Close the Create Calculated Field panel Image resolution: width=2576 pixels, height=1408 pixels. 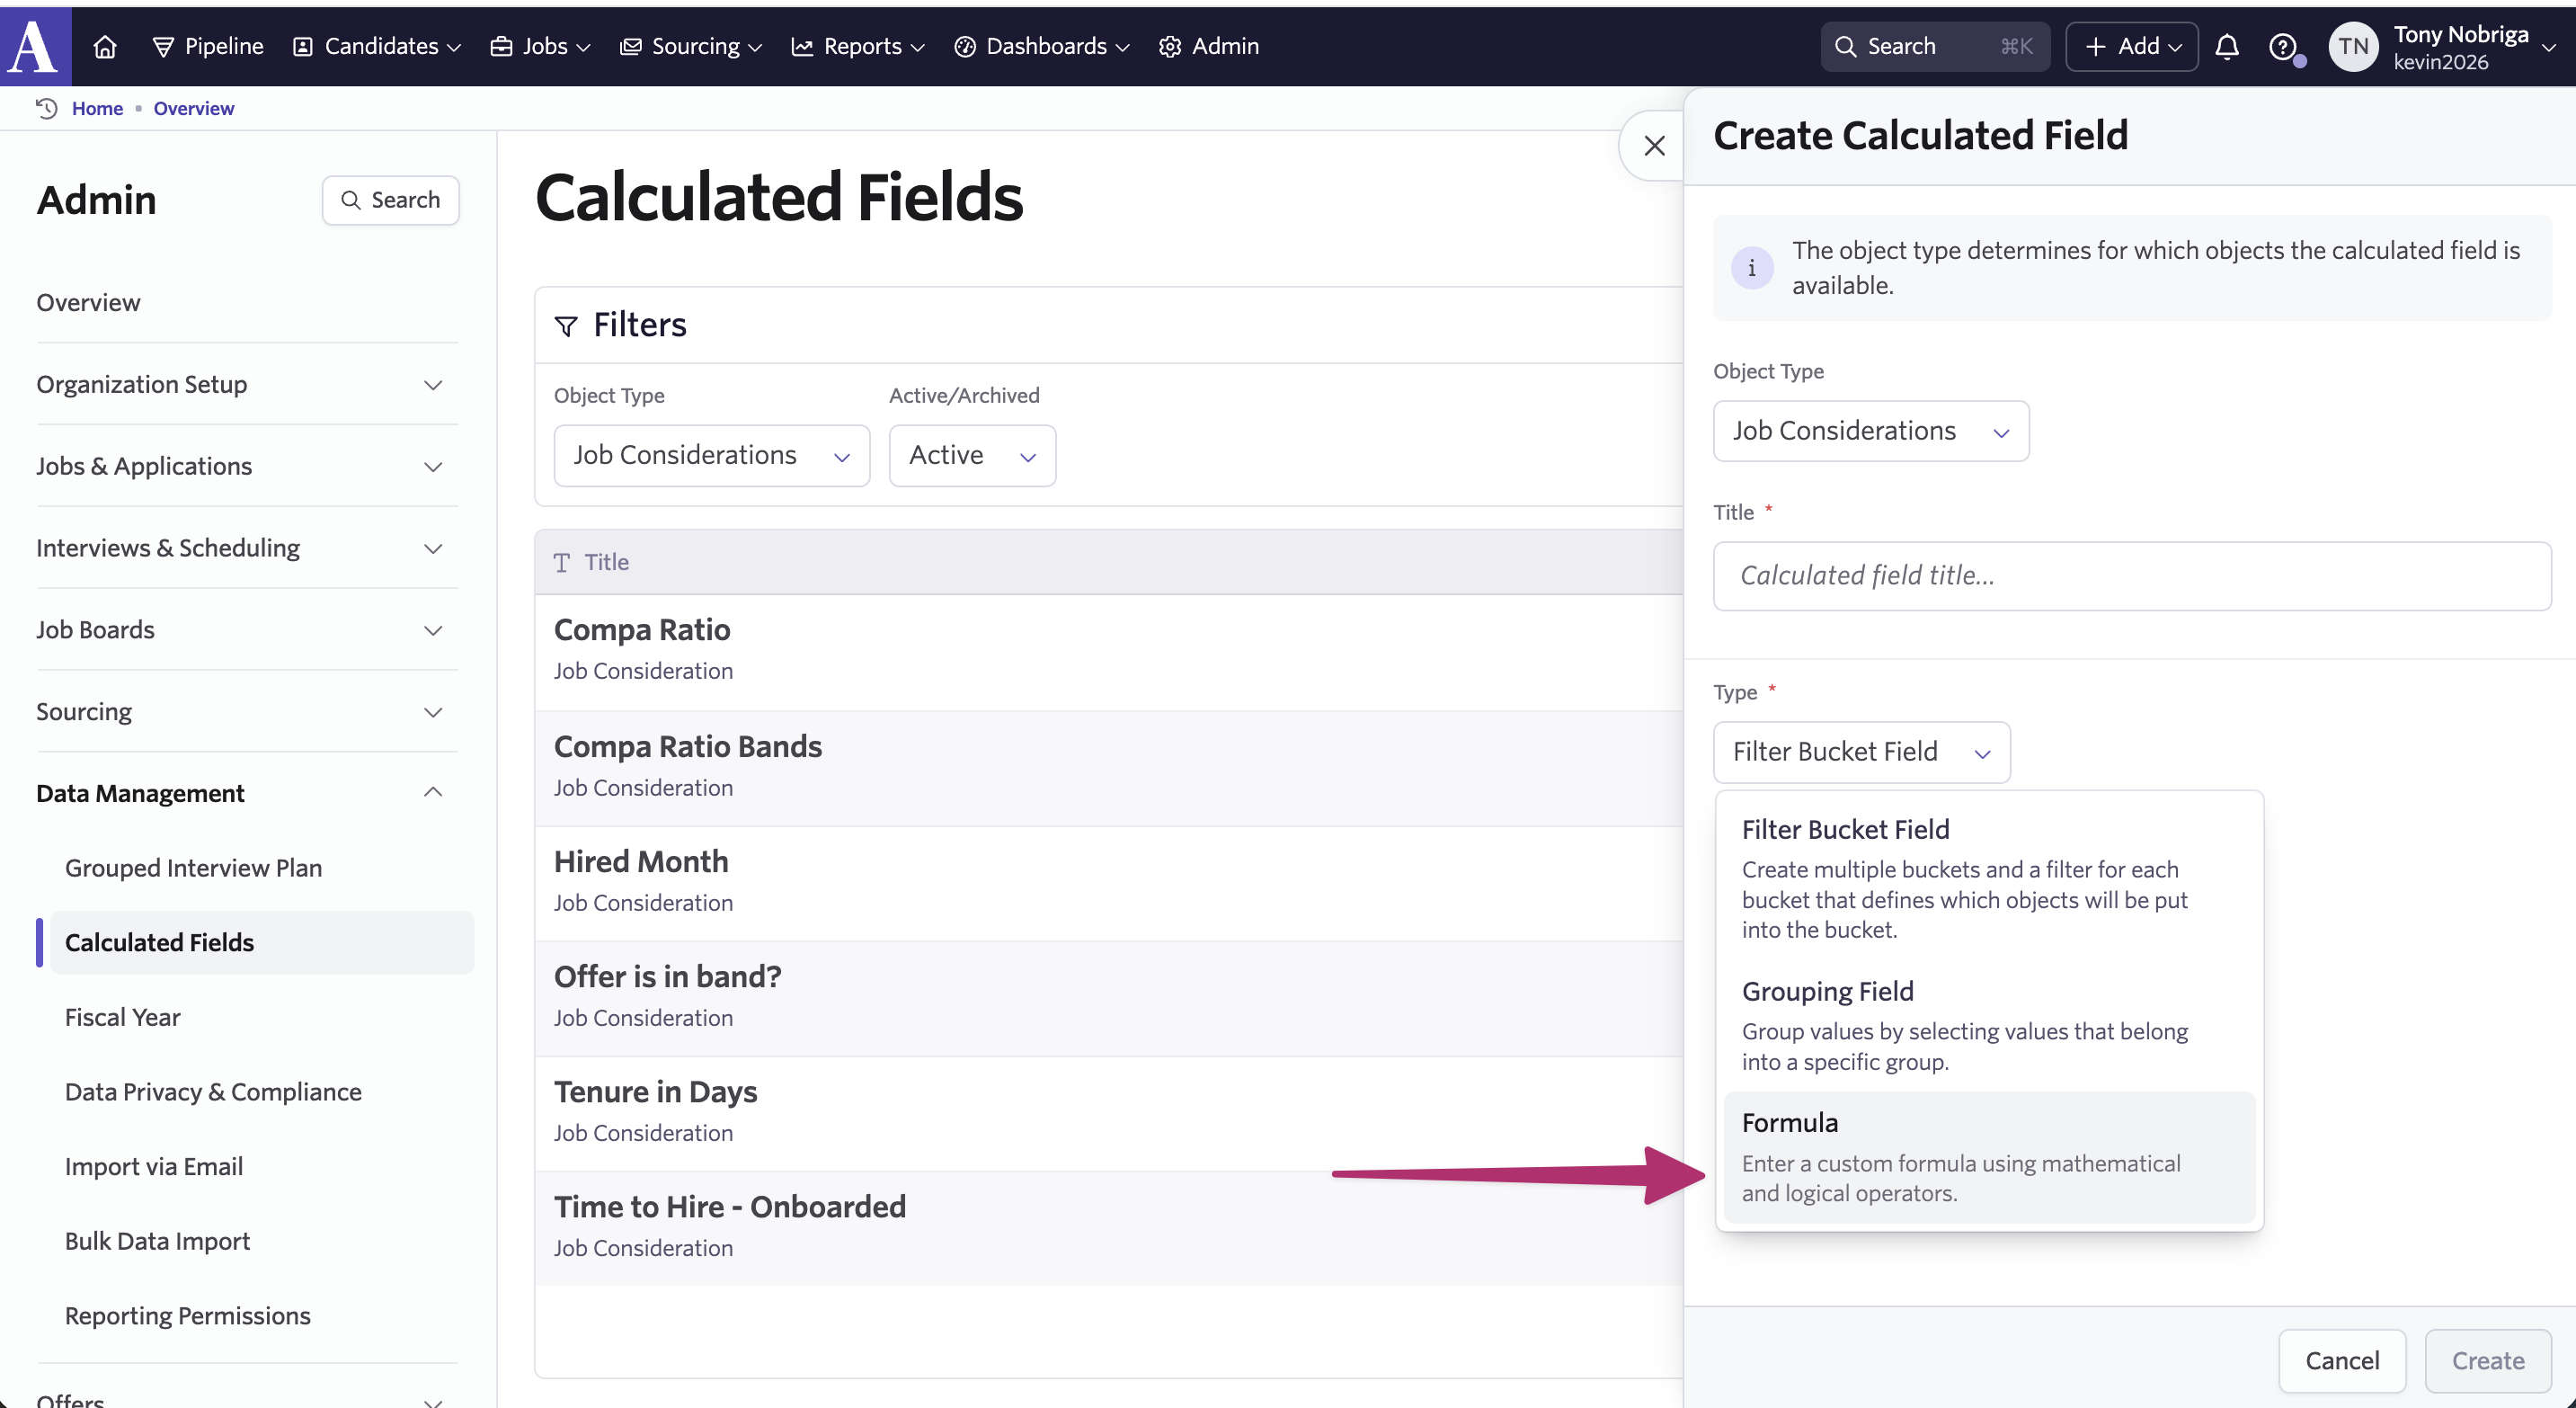pyautogui.click(x=1654, y=146)
